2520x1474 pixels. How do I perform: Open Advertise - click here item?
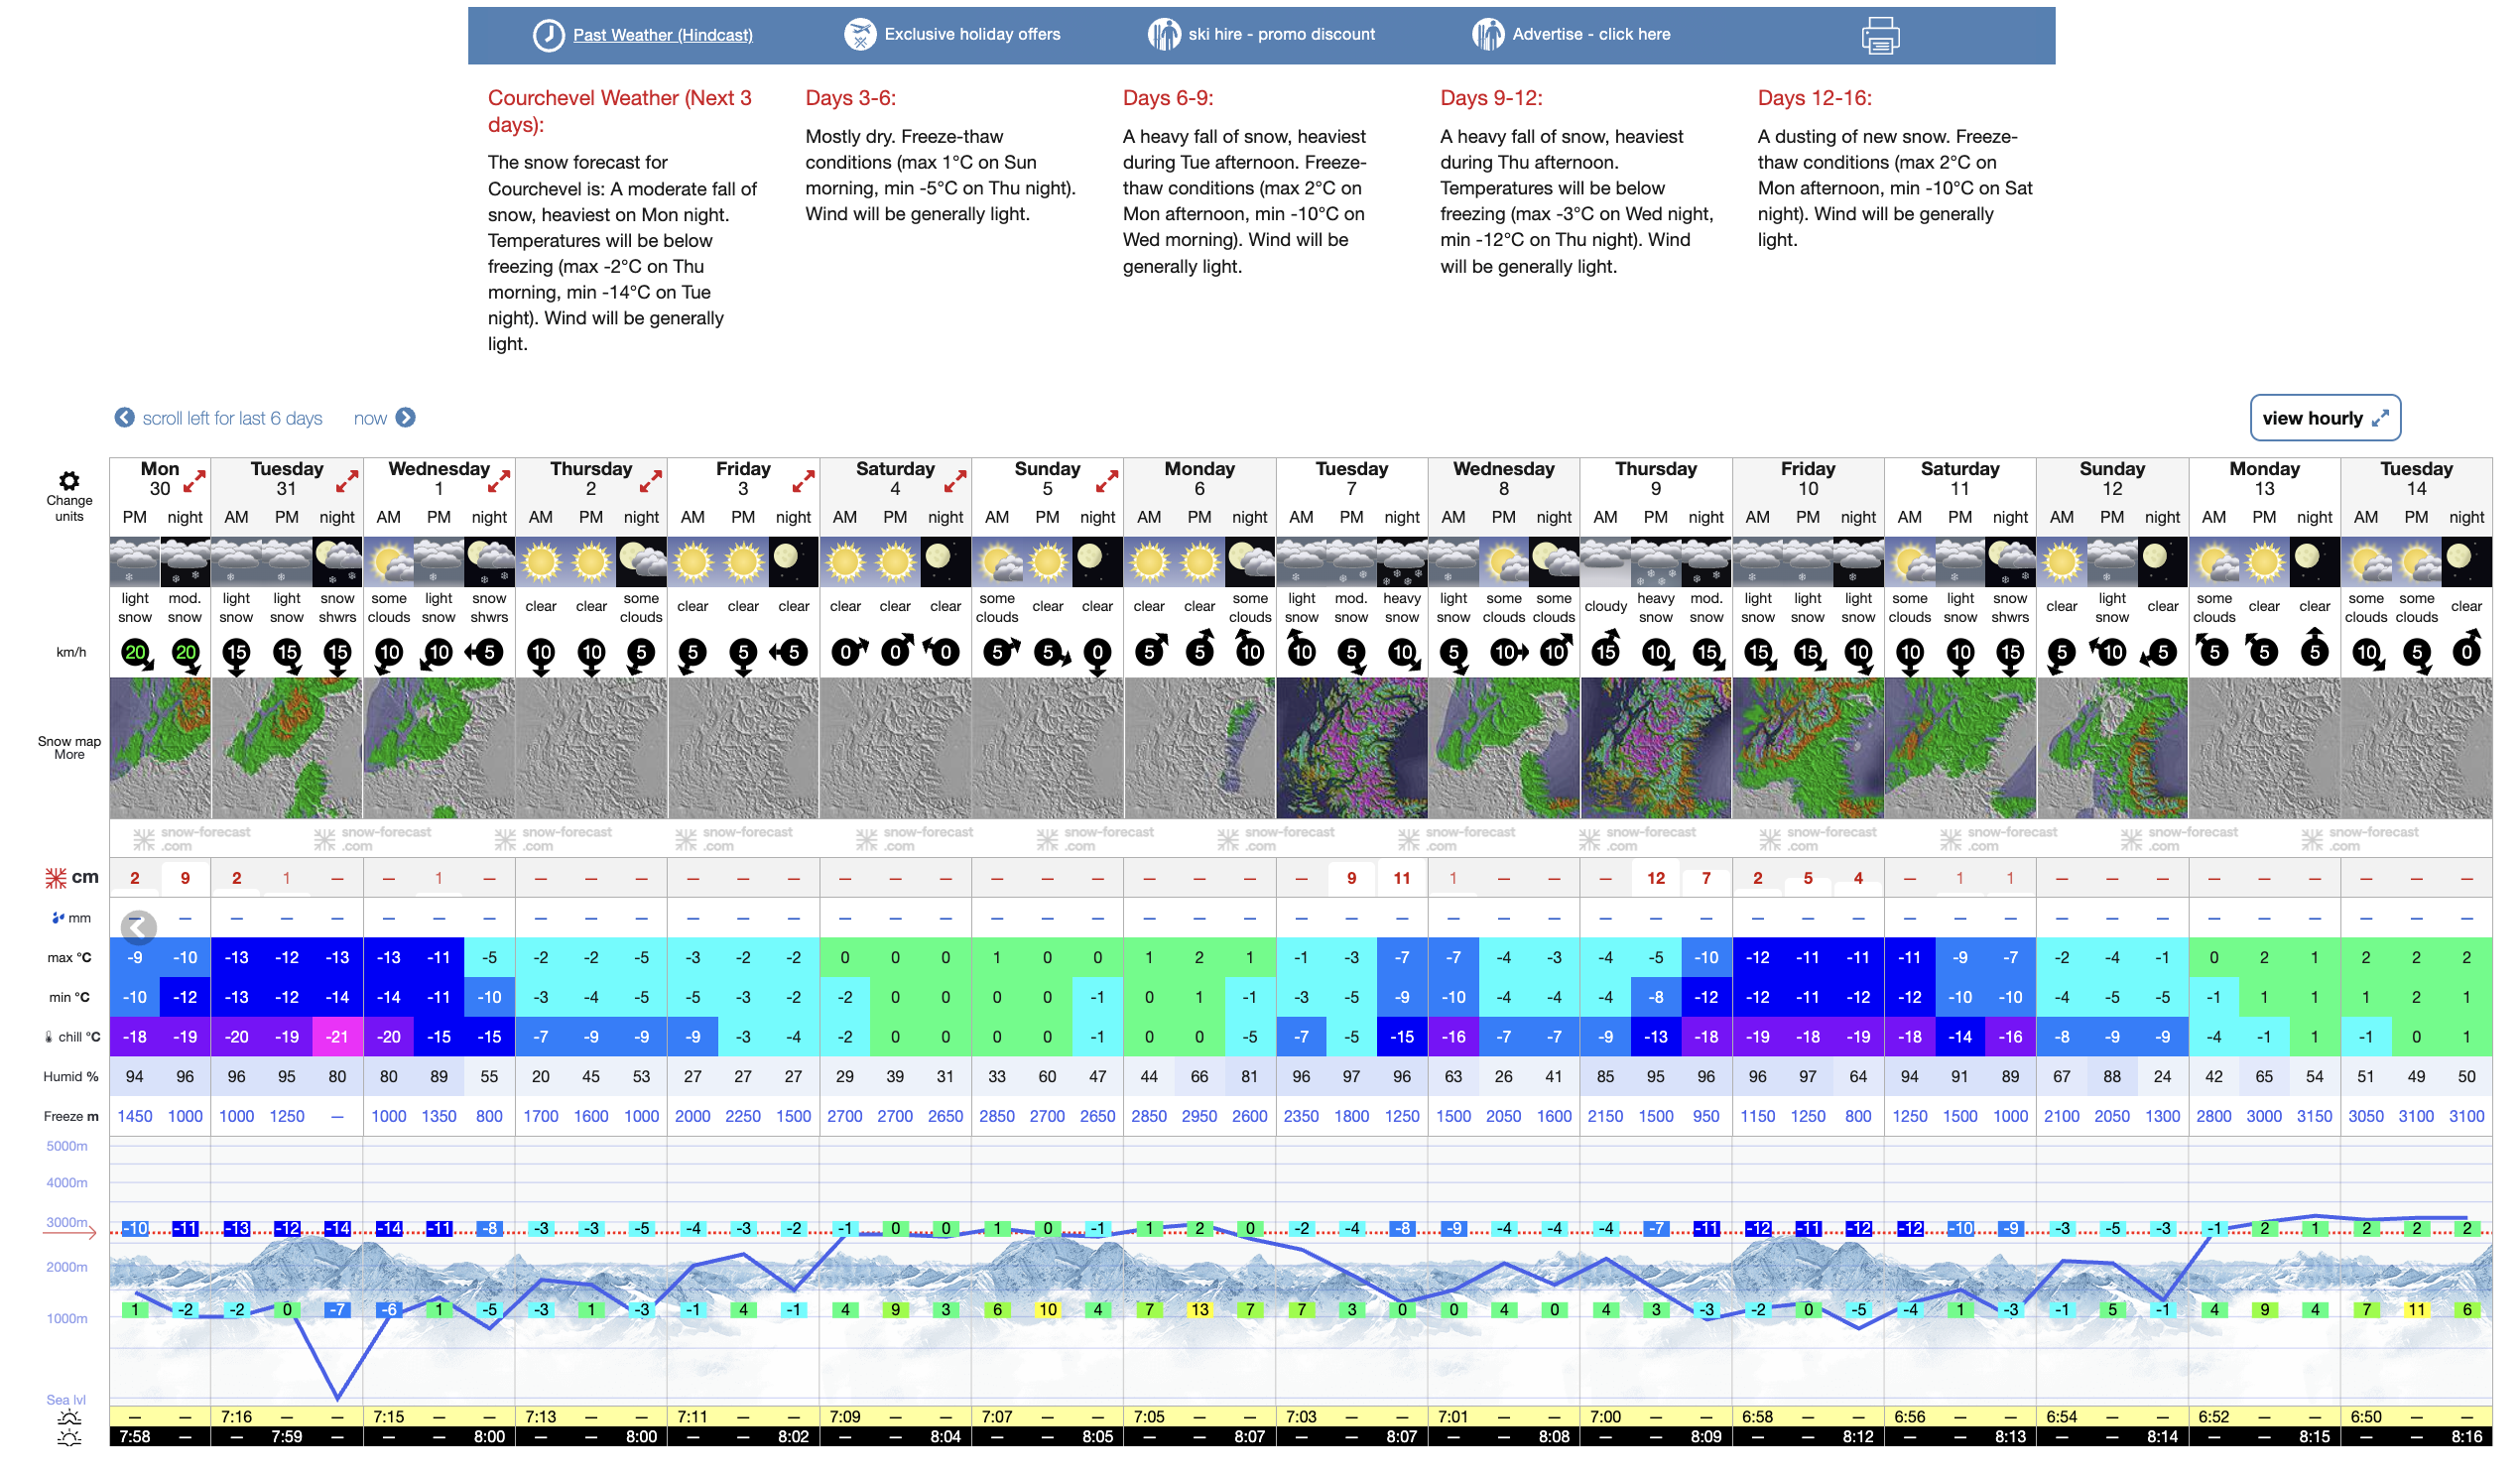(x=1590, y=35)
